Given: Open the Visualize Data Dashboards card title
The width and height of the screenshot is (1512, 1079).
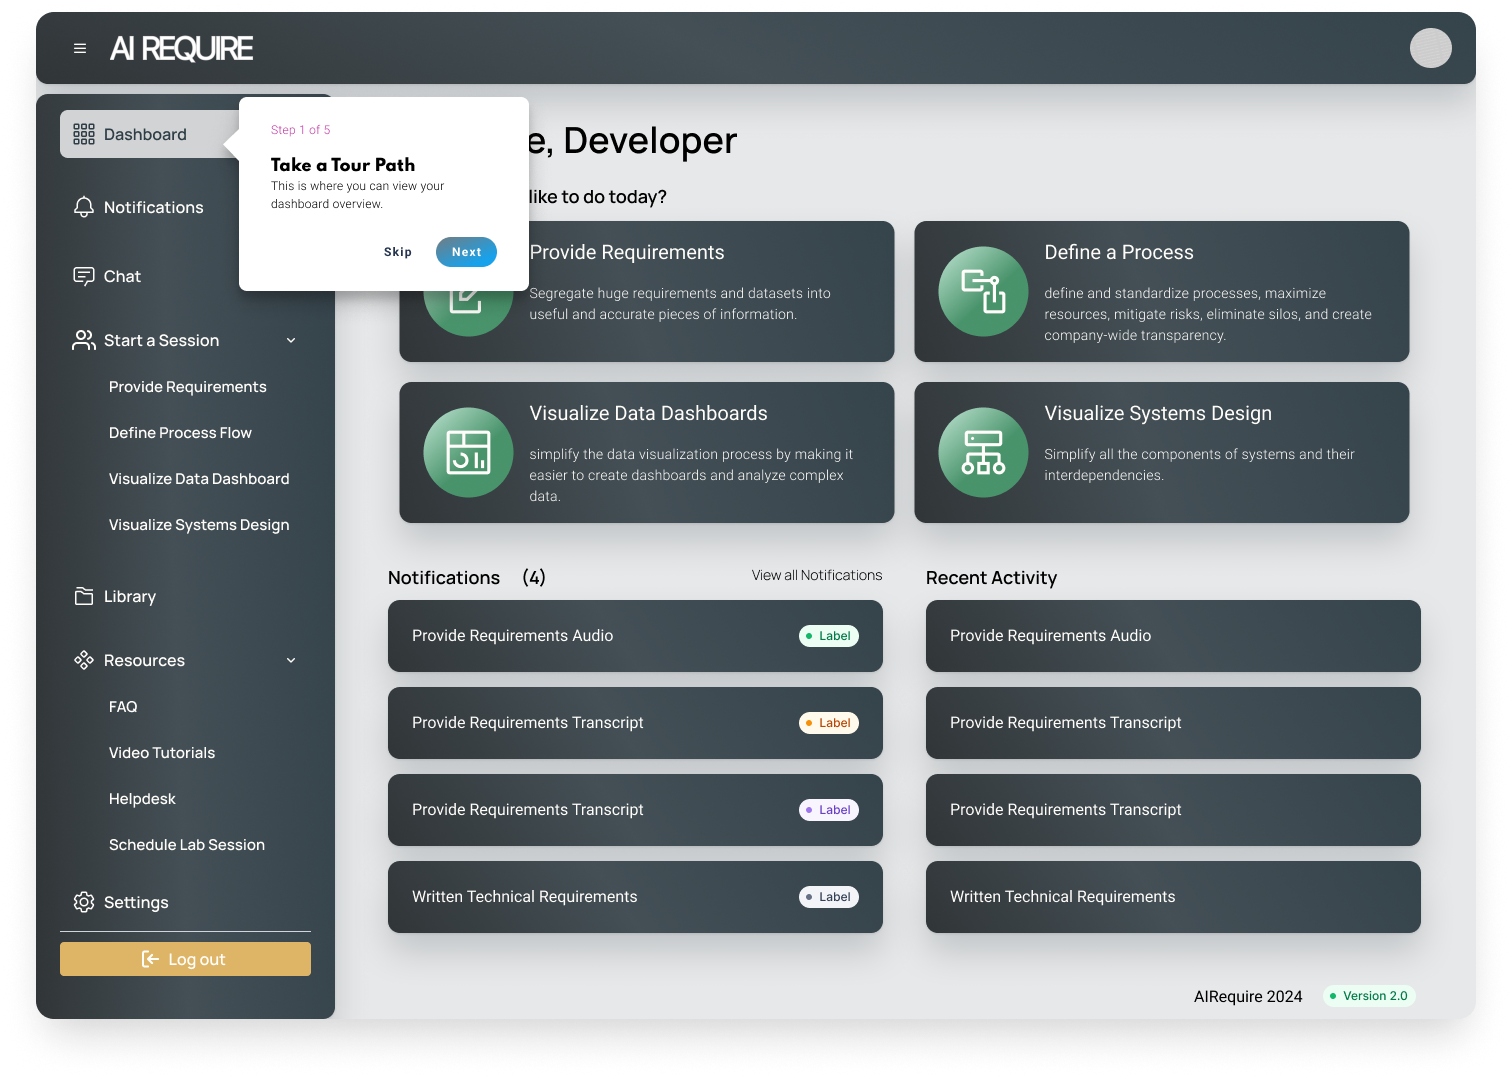Looking at the screenshot, I should coord(648,413).
